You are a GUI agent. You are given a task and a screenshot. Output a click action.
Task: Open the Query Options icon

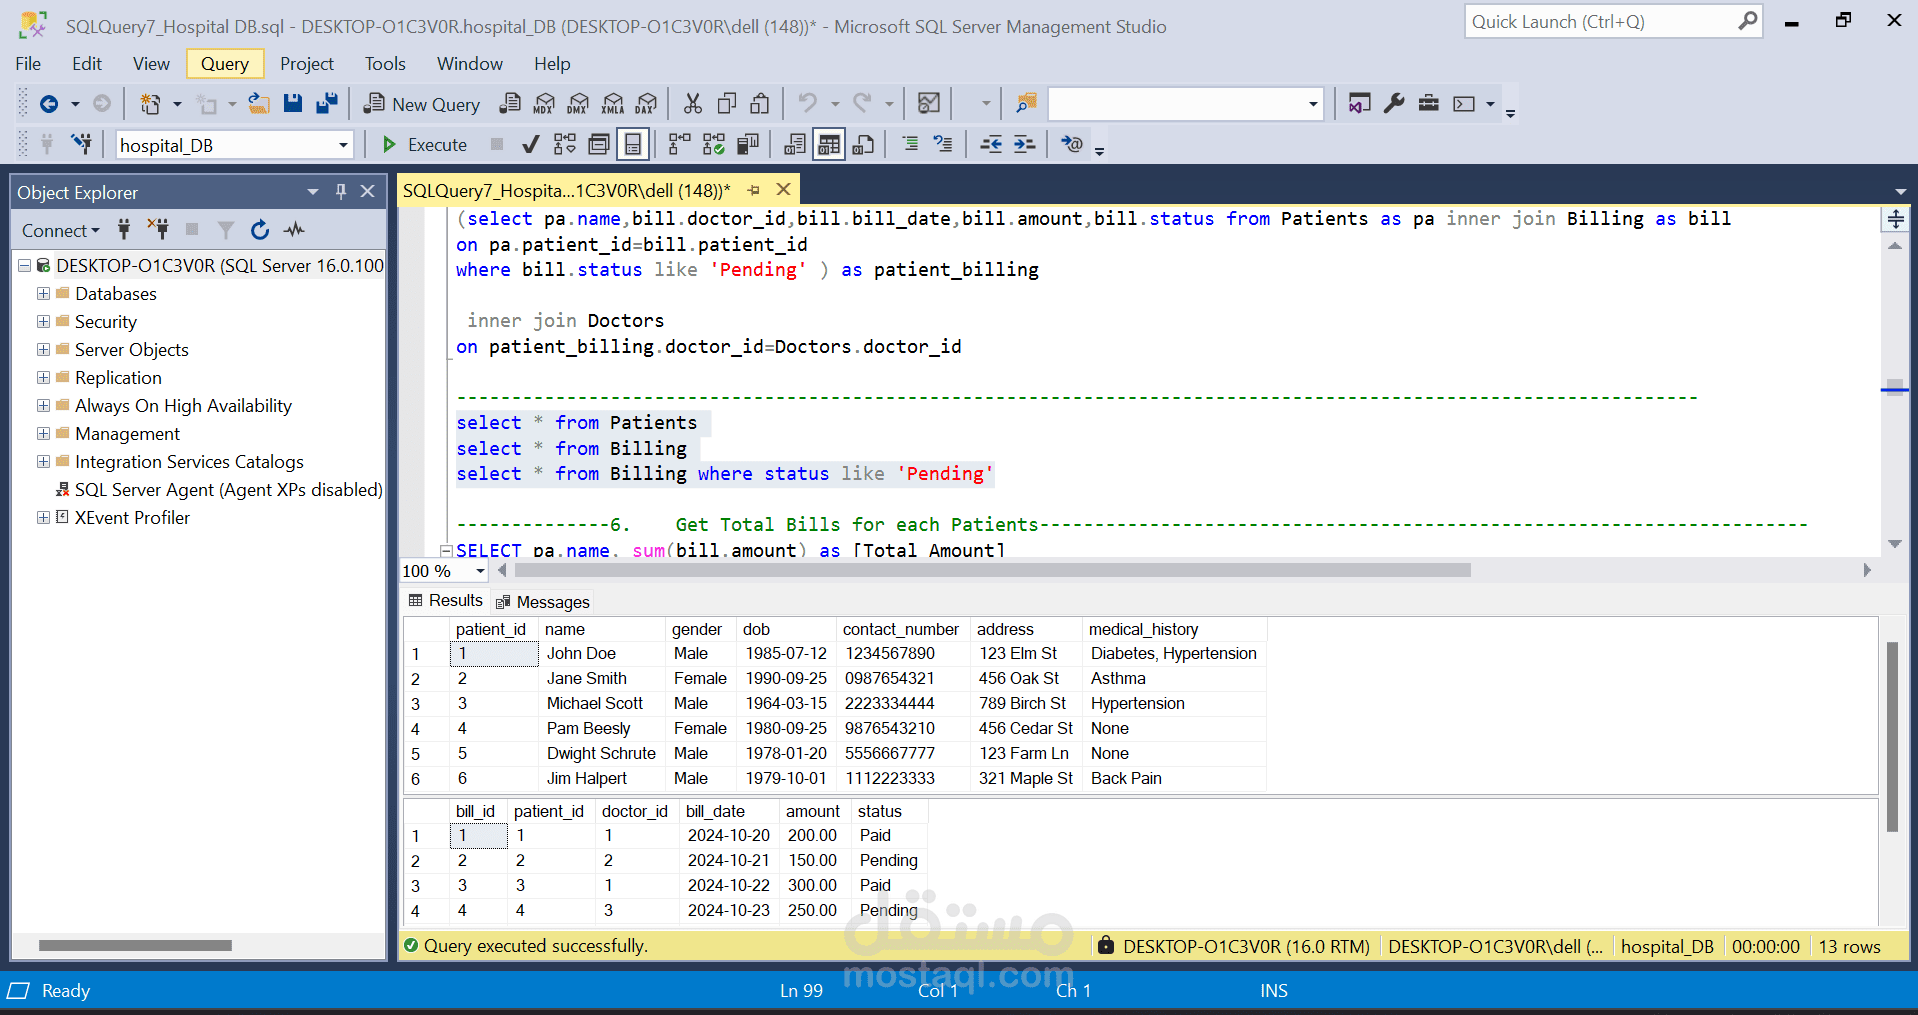[x=599, y=145]
